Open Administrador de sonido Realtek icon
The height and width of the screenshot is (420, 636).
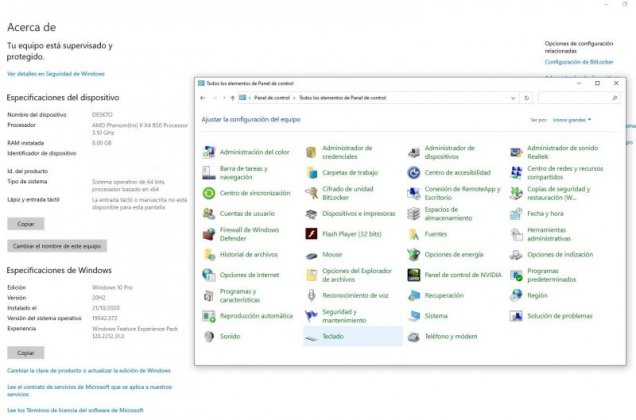(516, 152)
